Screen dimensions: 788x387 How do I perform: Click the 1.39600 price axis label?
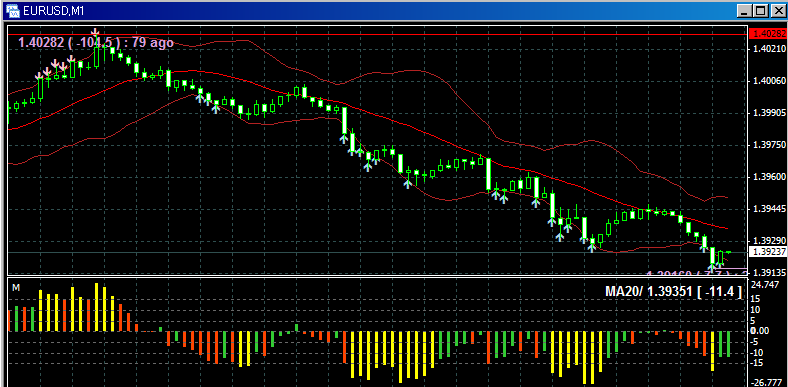767,177
